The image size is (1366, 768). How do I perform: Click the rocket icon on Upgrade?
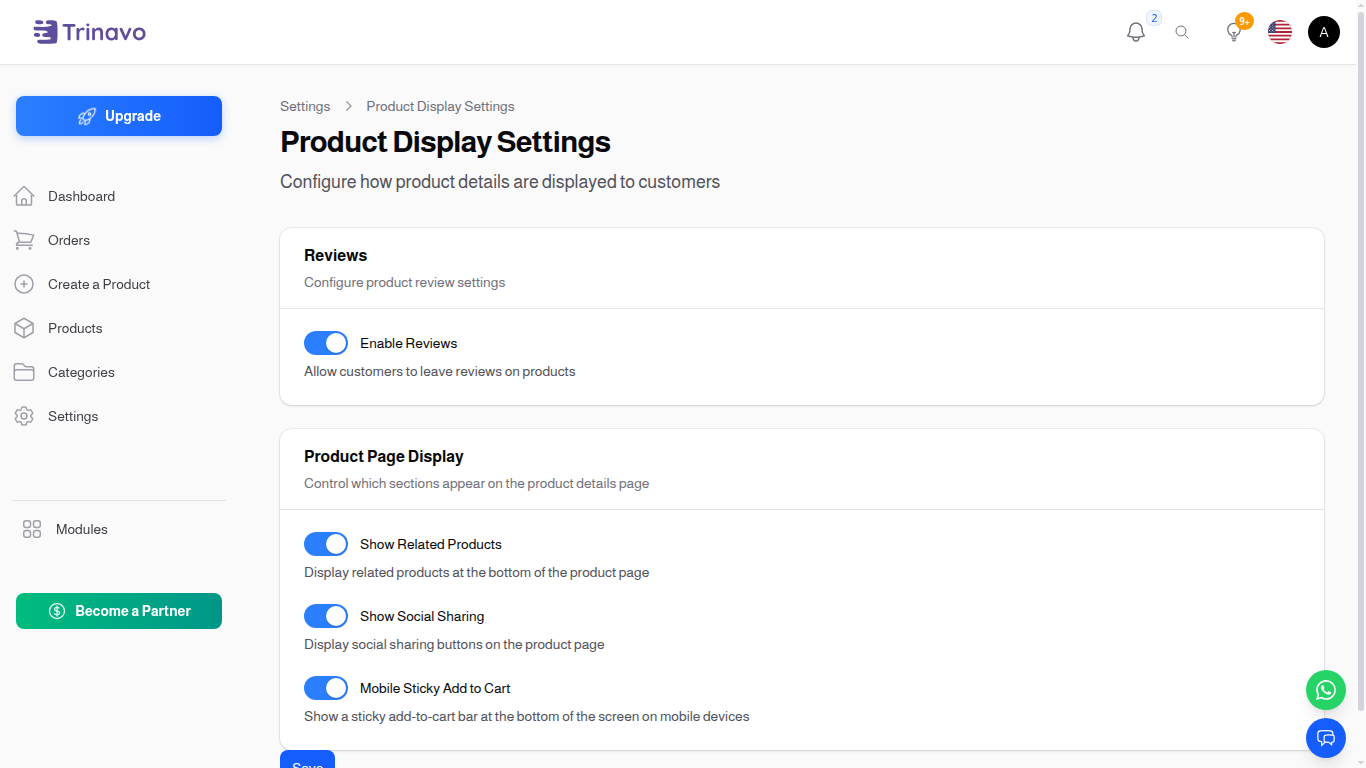click(x=87, y=116)
